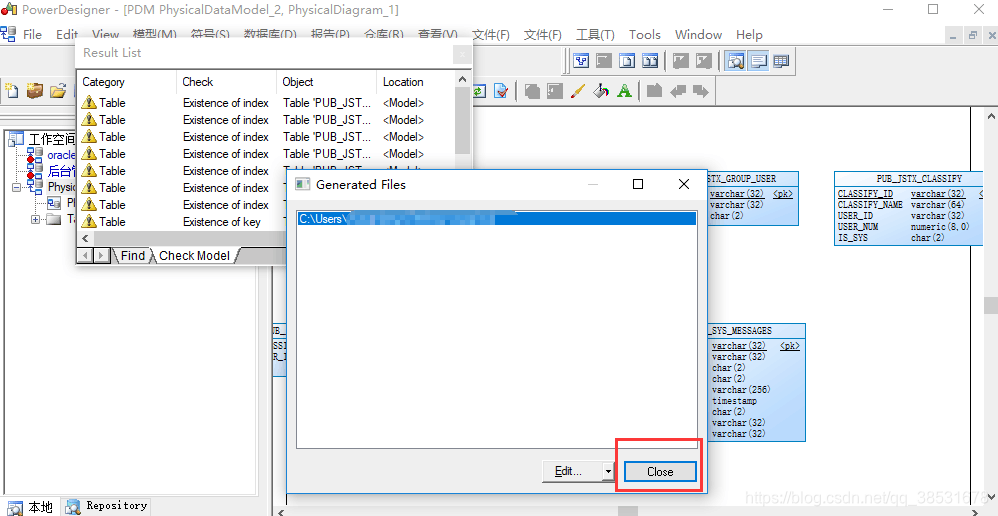Click the diagram horizontal scrollbar left arrow
This screenshot has height=516, width=998.
tap(280, 511)
